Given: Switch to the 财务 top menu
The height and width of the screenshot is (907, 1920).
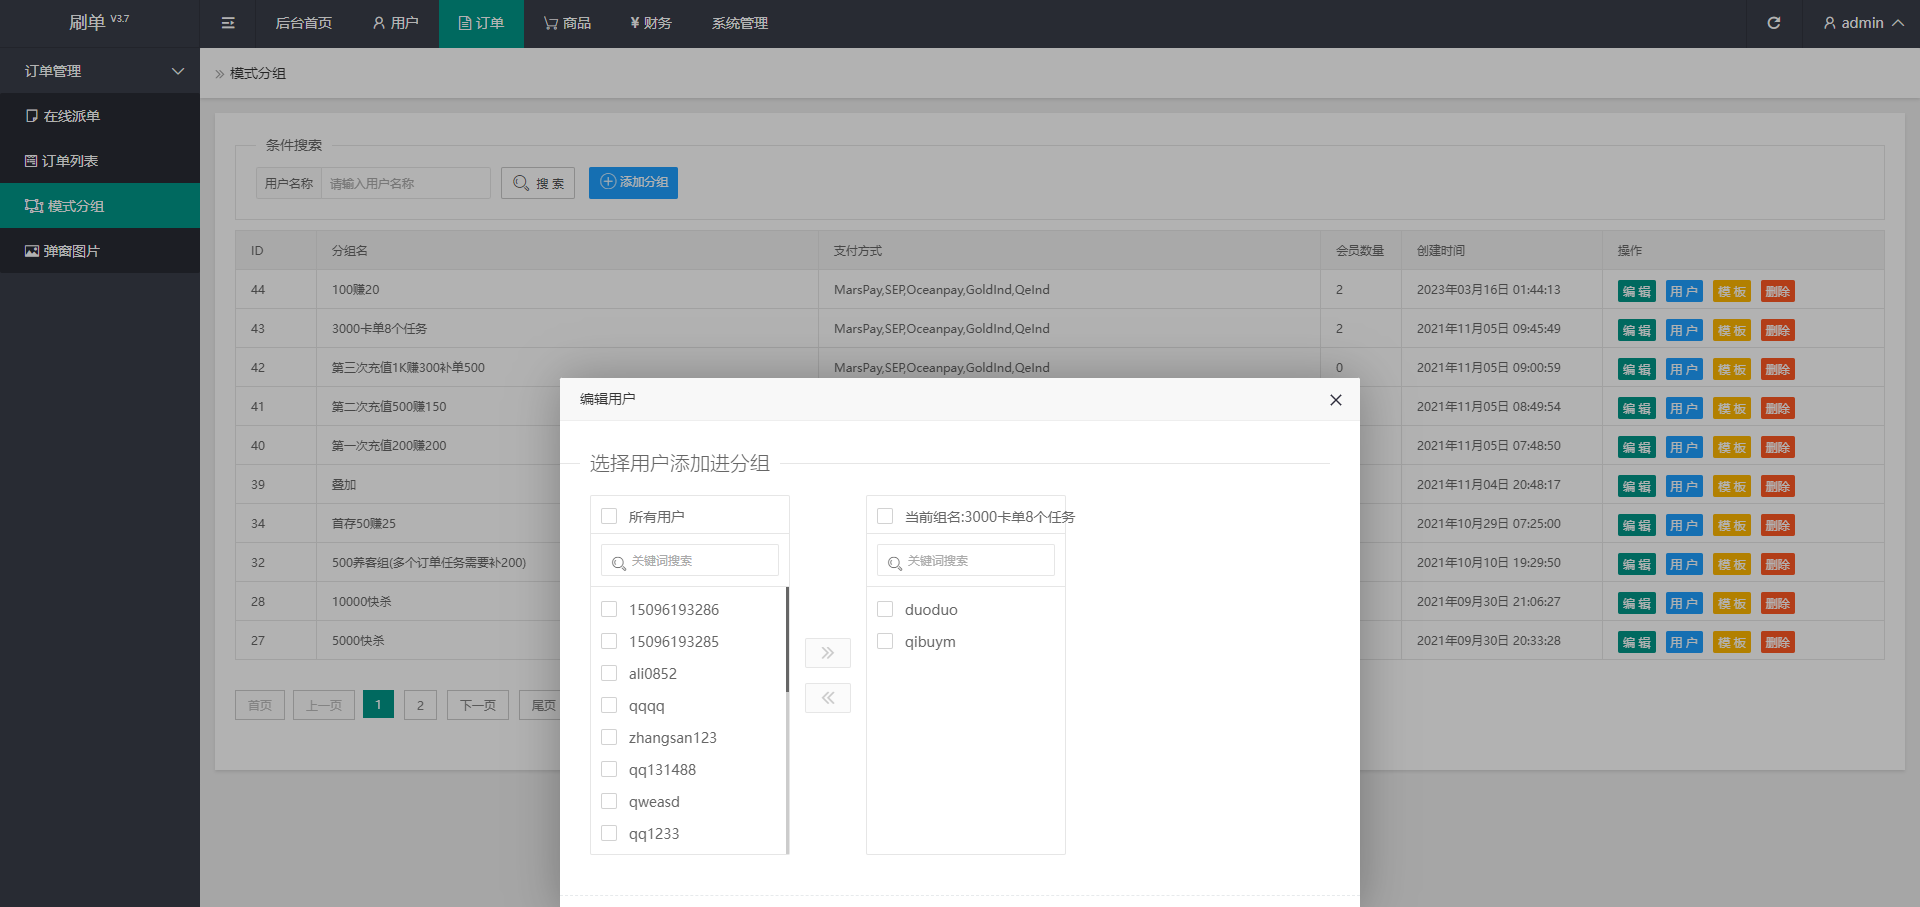Looking at the screenshot, I should pos(650,23).
